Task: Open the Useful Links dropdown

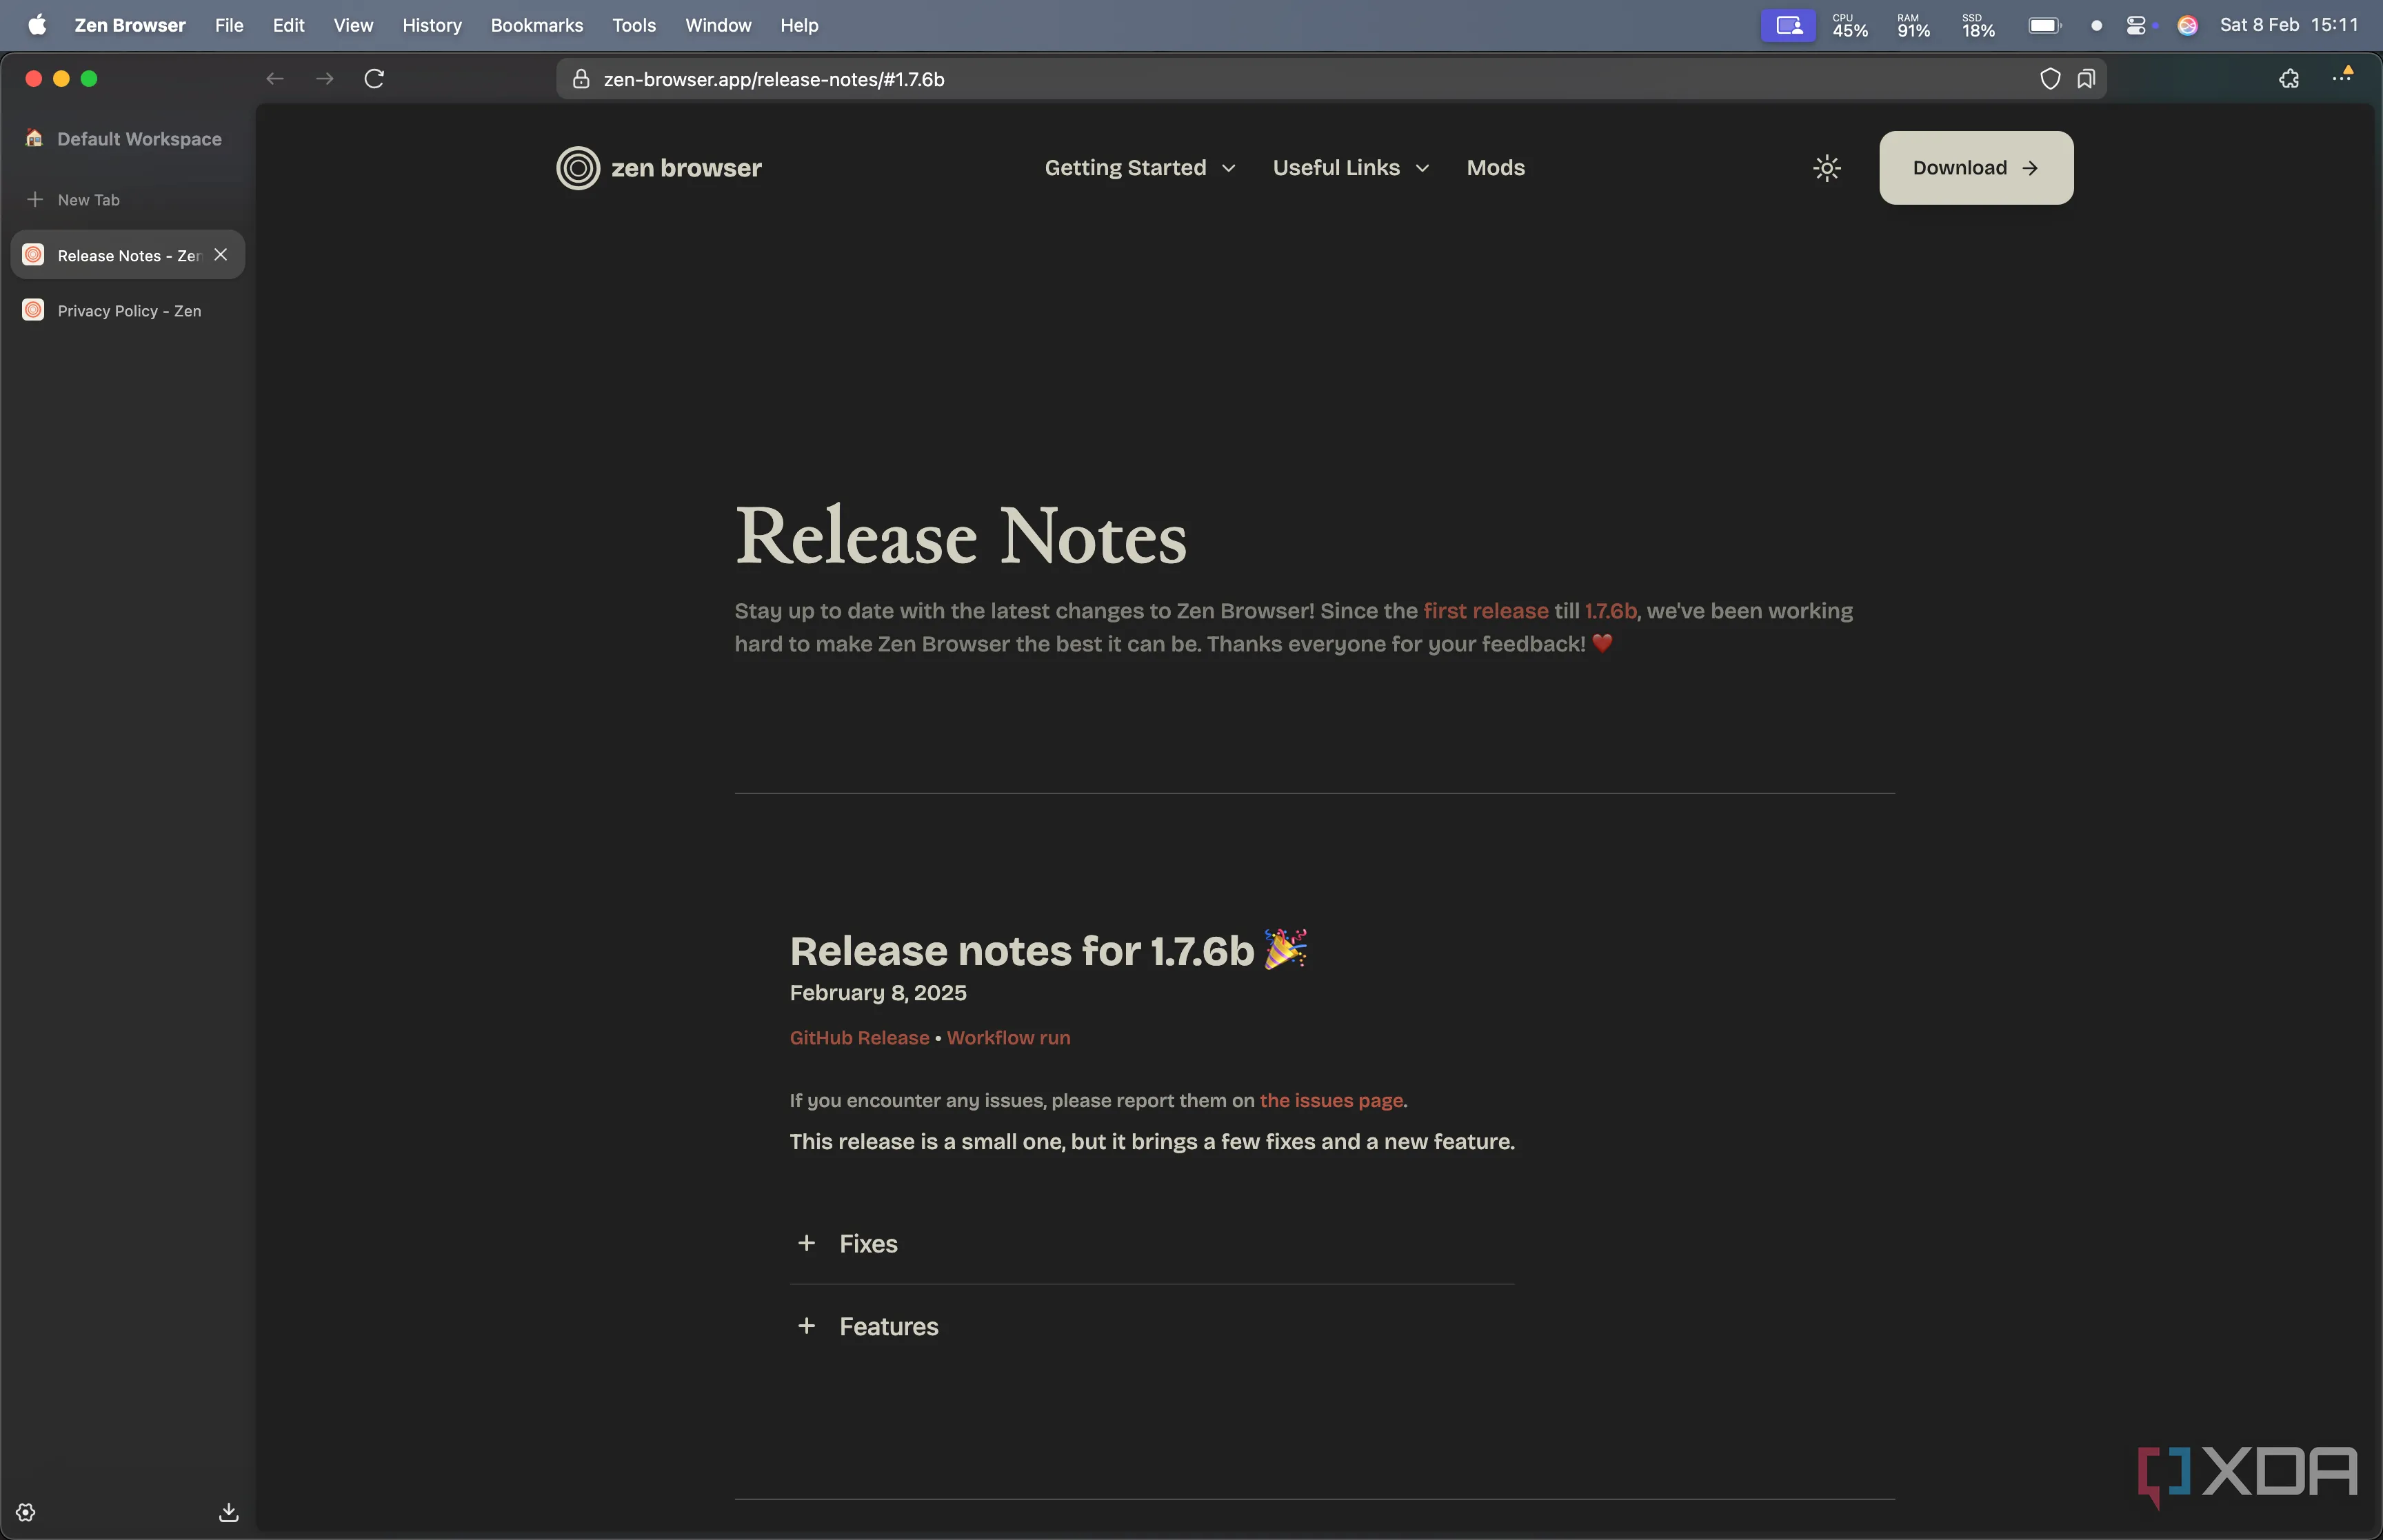Action: (x=1350, y=168)
